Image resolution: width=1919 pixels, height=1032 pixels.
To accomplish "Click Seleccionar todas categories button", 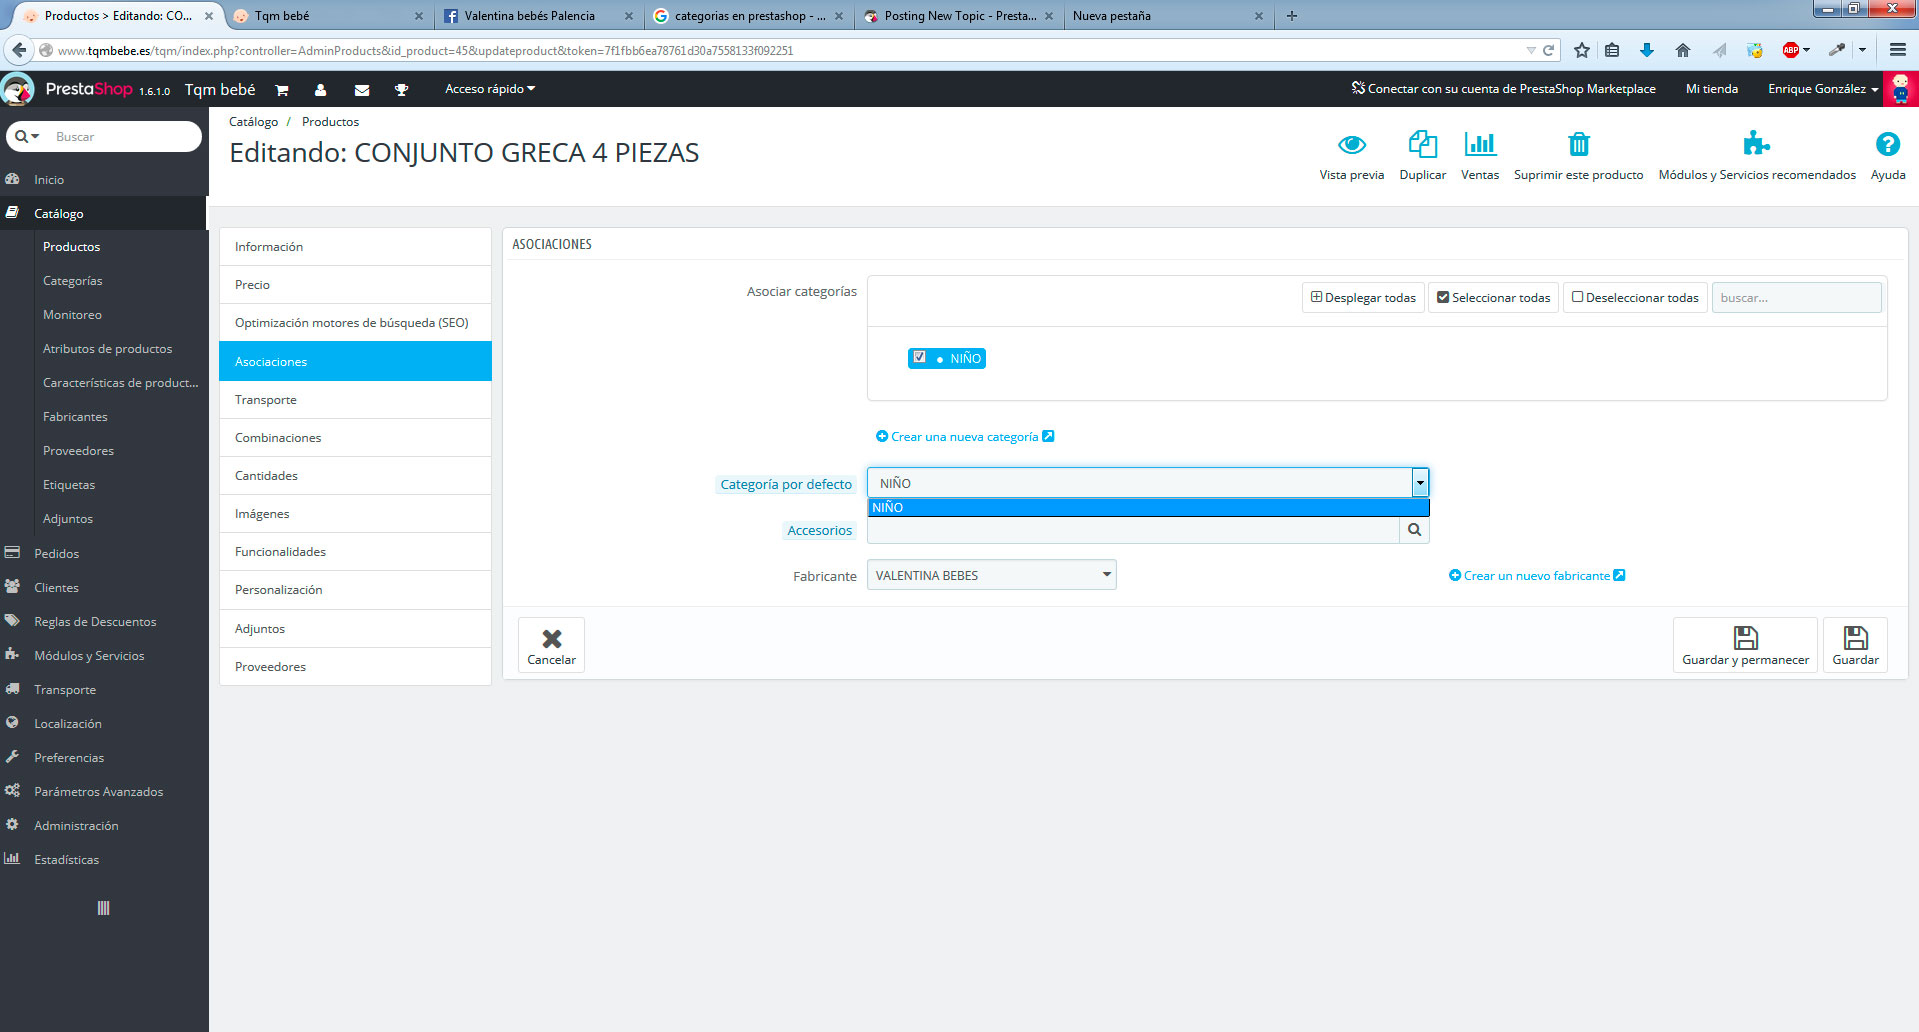I will [1493, 298].
